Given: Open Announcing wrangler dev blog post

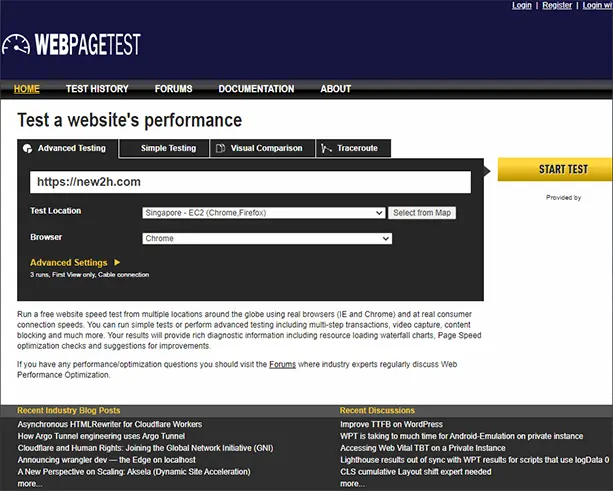Looking at the screenshot, I should click(106, 460).
